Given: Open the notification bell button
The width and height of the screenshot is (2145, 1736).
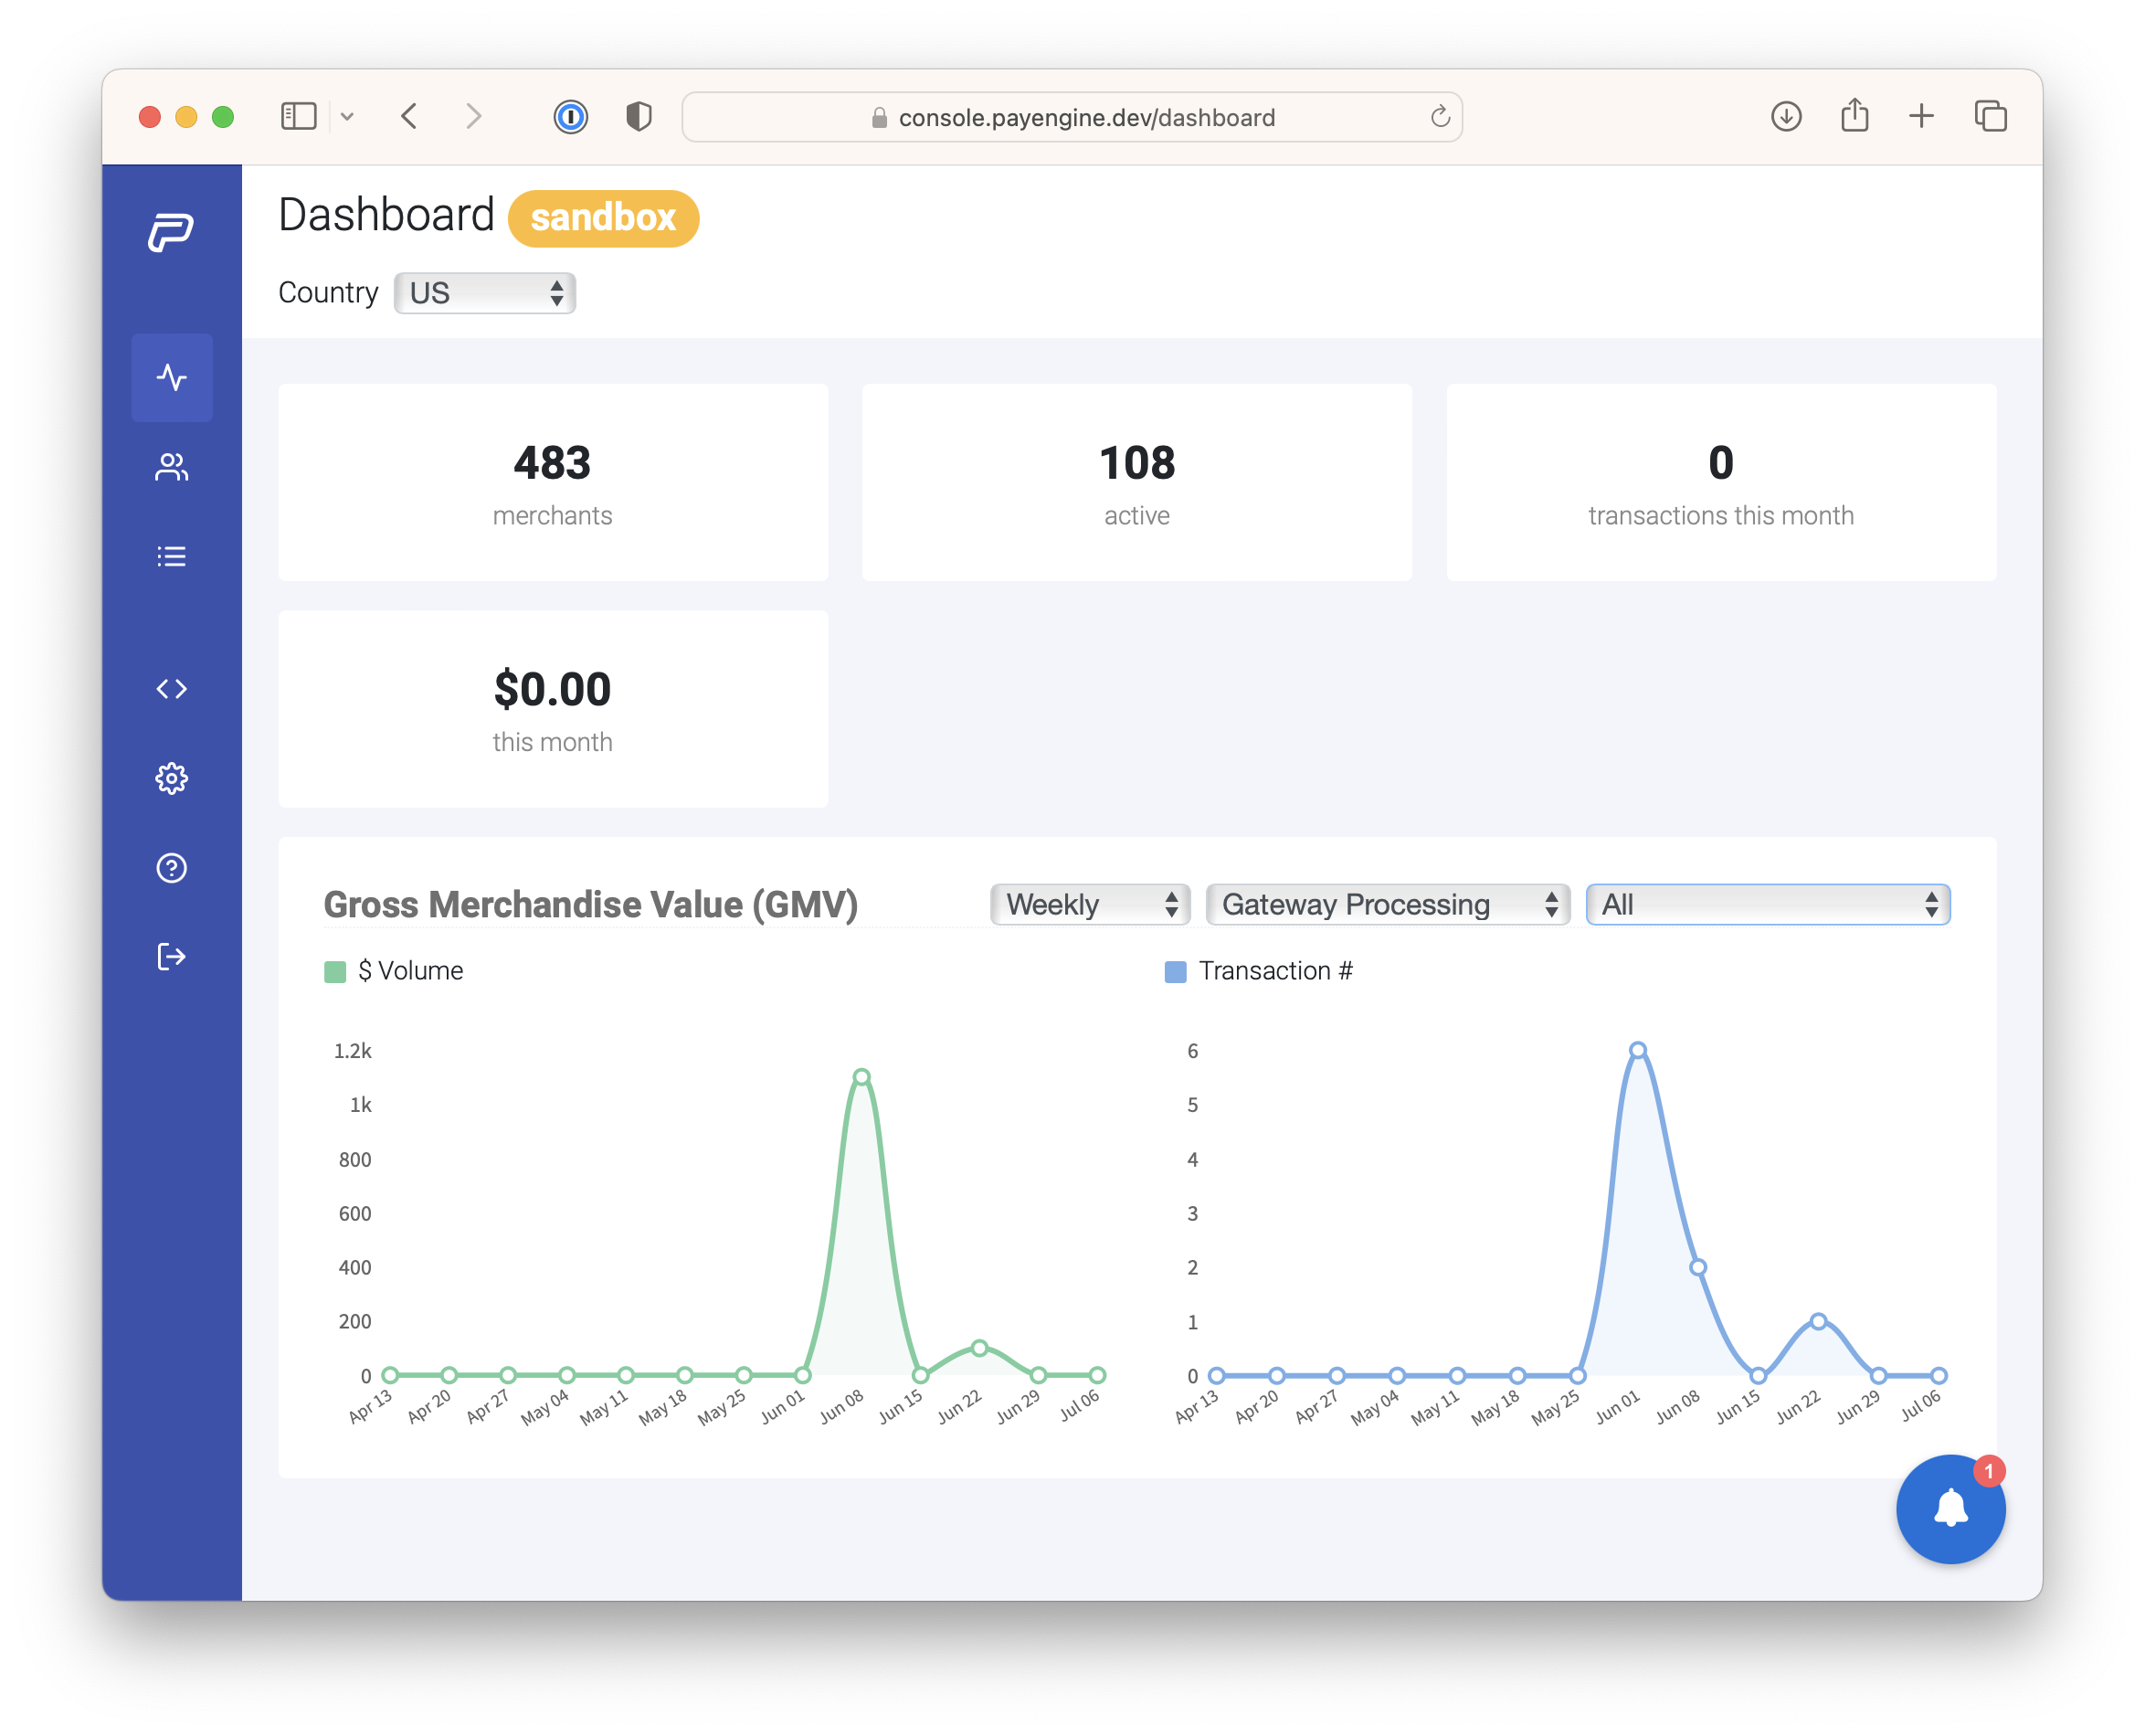Looking at the screenshot, I should pos(1949,1508).
